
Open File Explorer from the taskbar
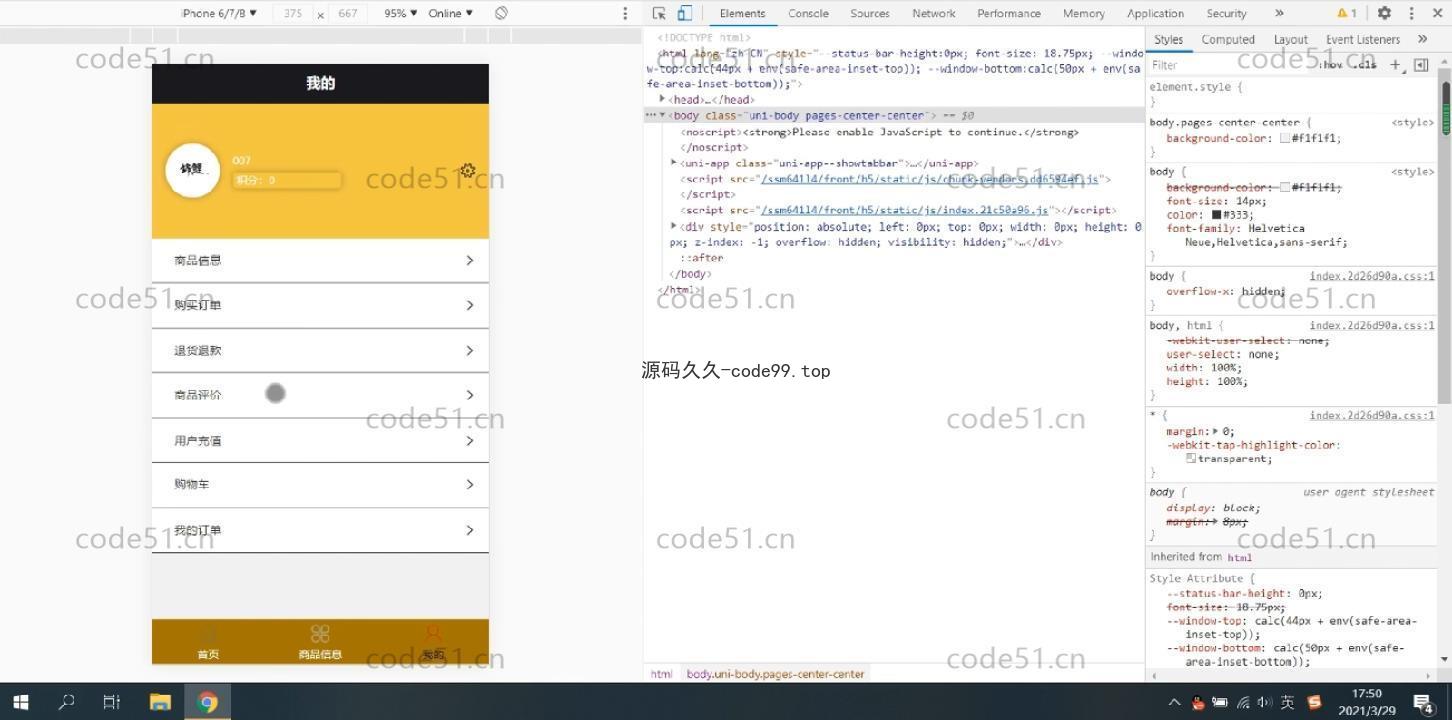[160, 702]
